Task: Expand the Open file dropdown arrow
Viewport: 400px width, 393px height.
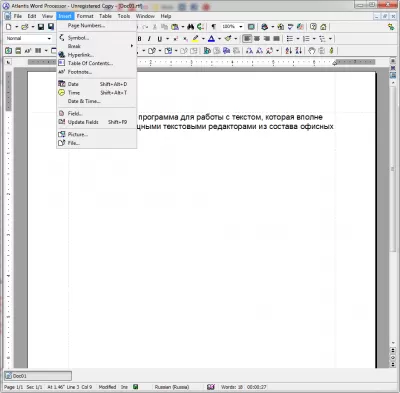Action: click(33, 27)
